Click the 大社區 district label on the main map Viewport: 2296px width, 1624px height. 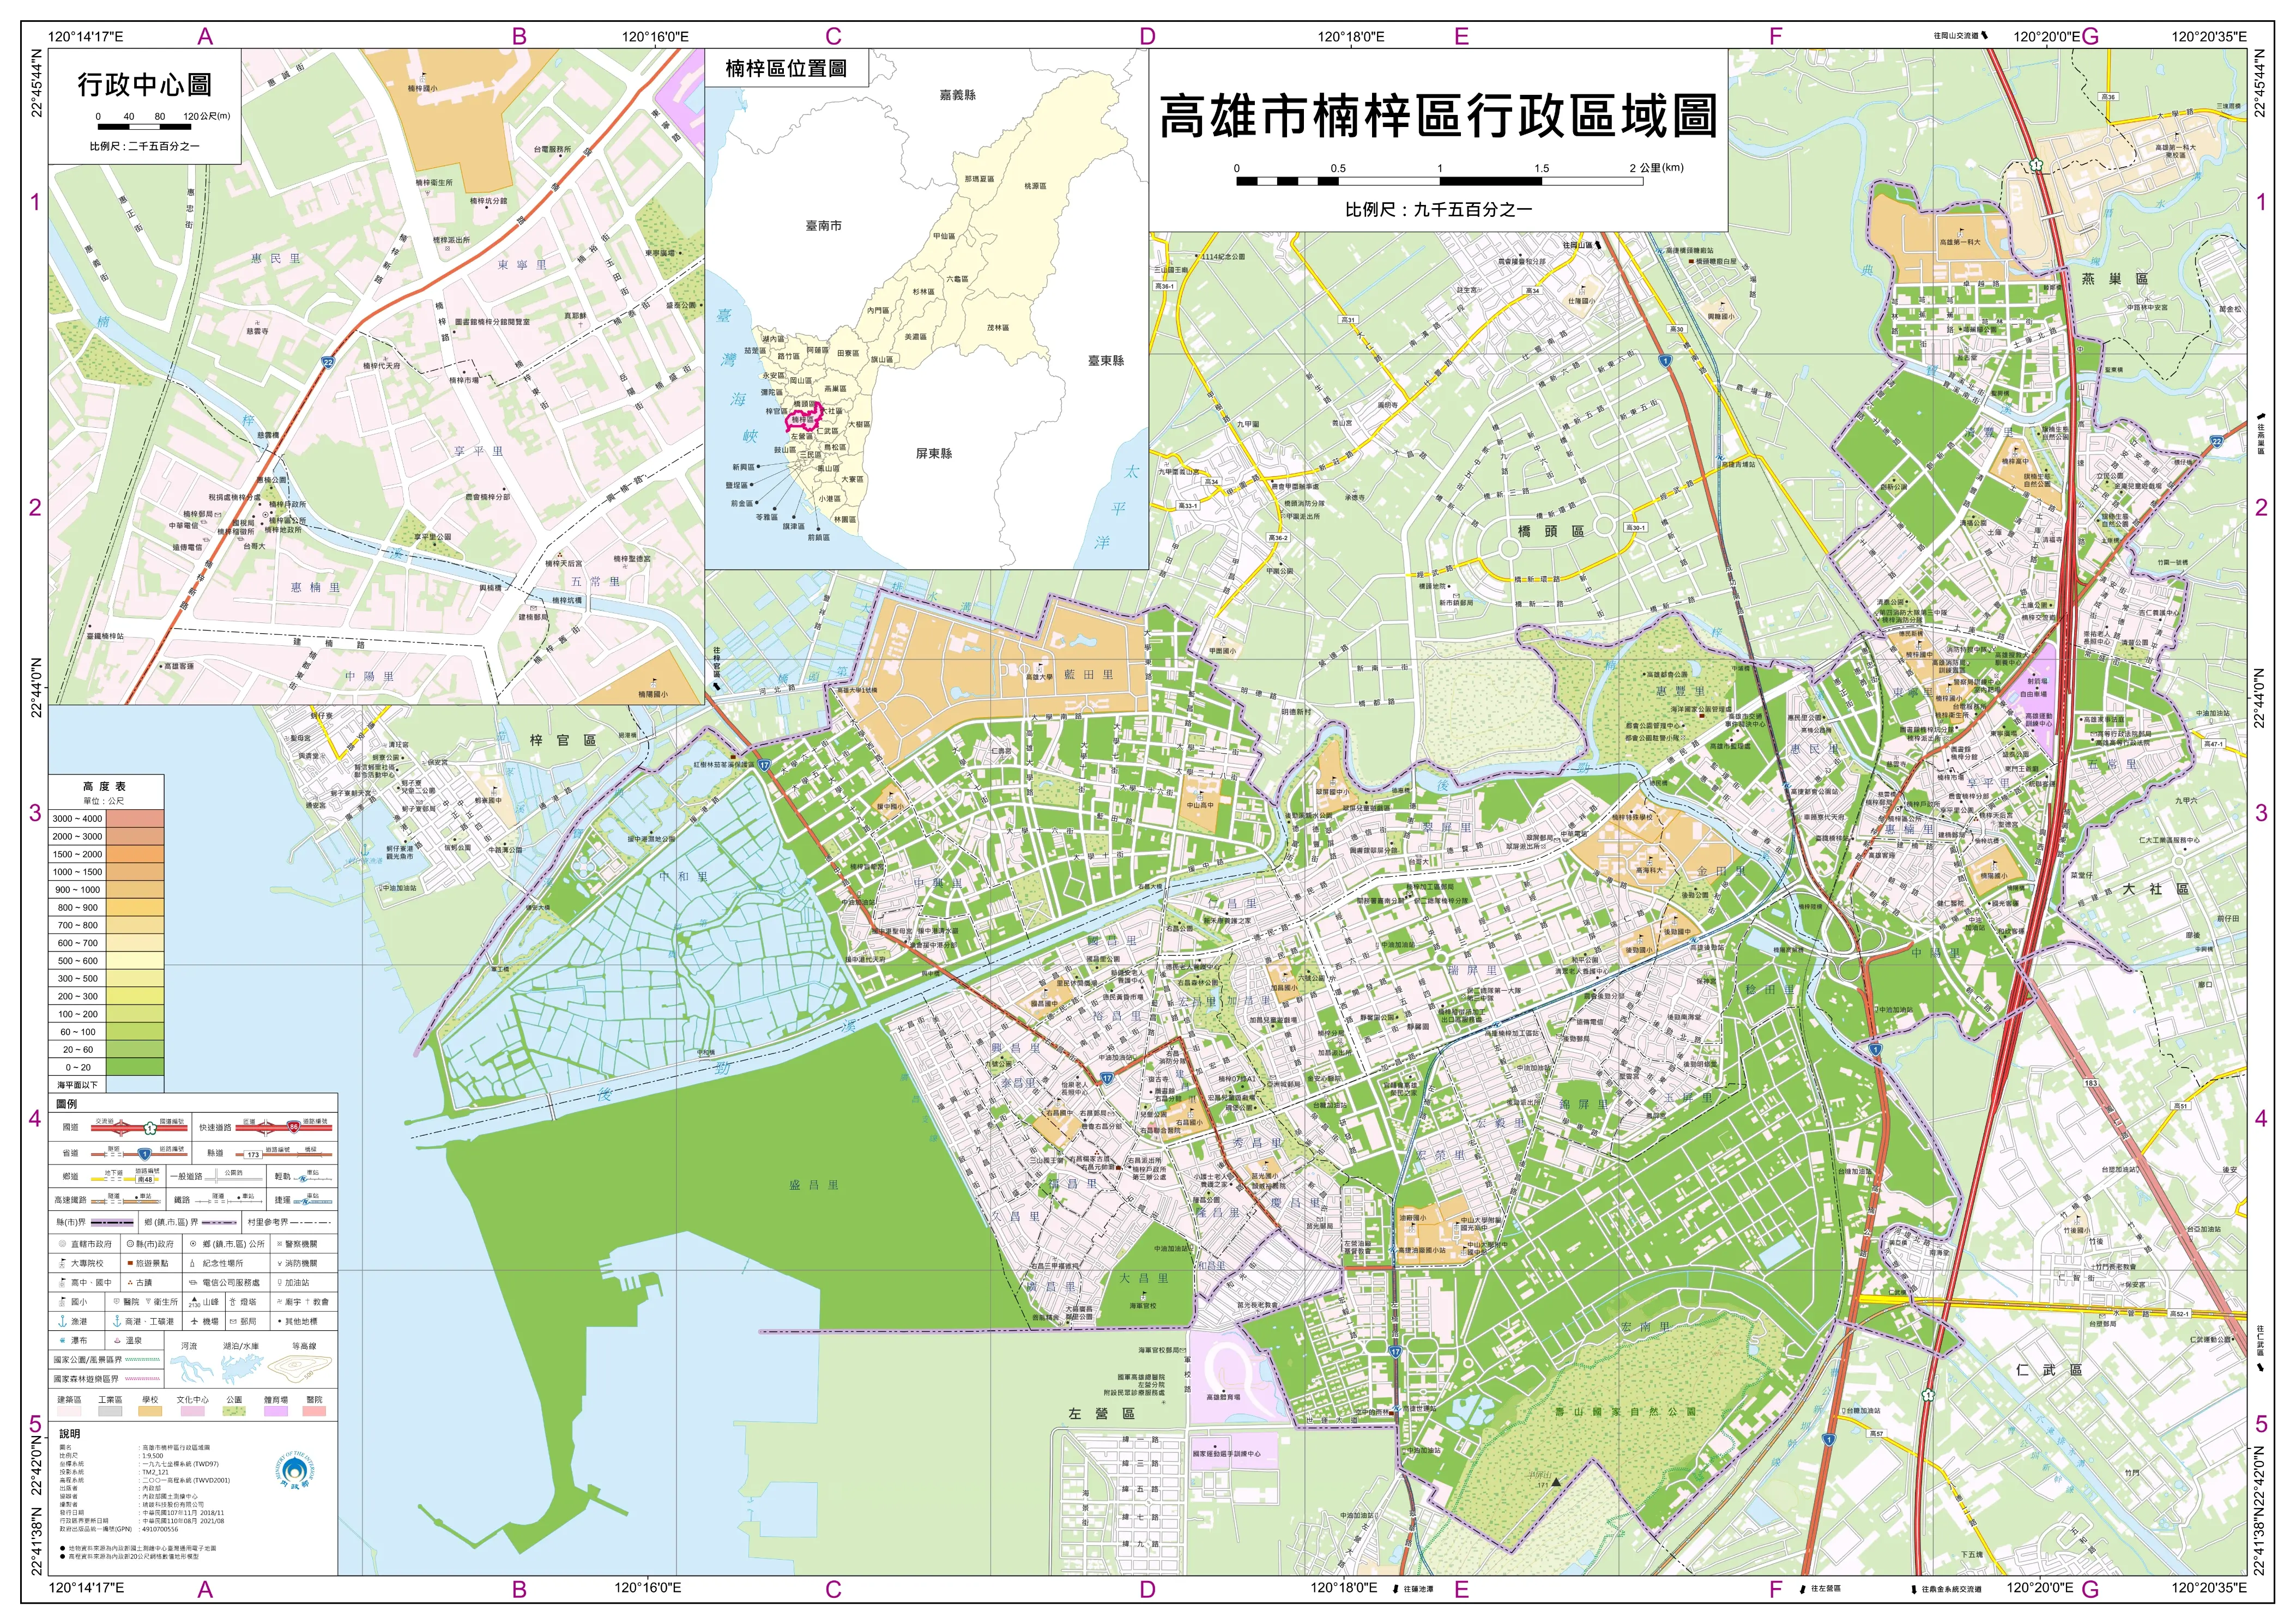click(2156, 888)
